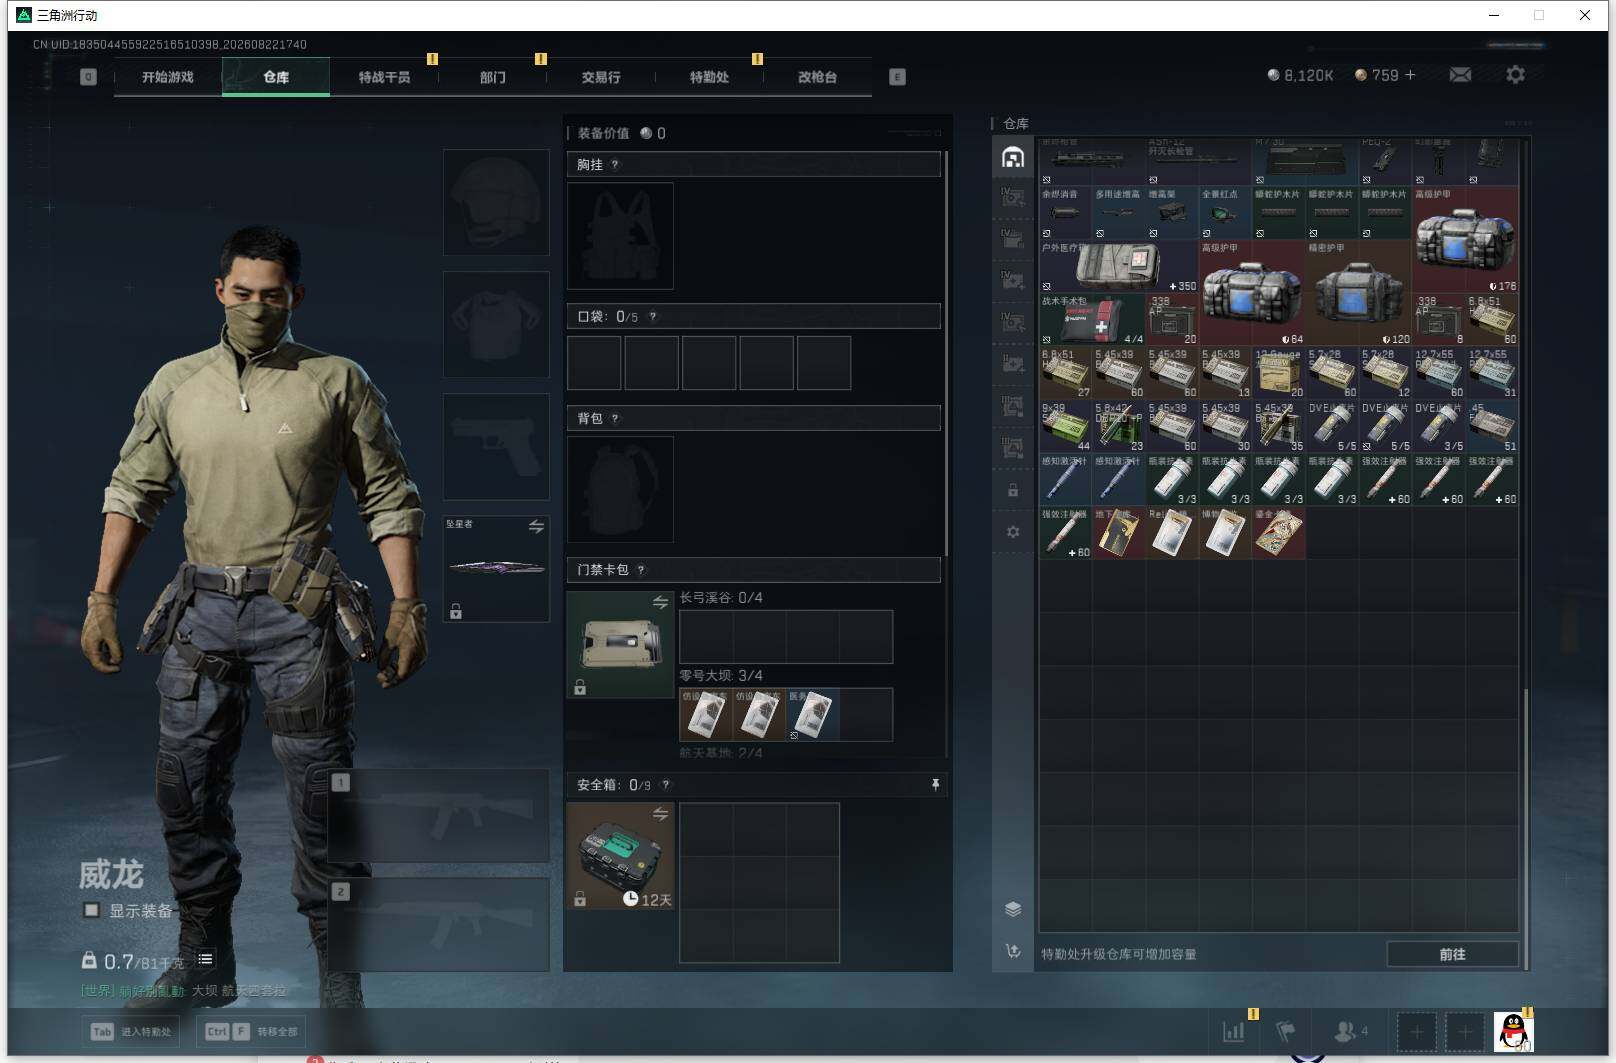Viewport: 1616px width, 1063px height.
Task: Open the settings gear in top bar
Action: 1515,75
